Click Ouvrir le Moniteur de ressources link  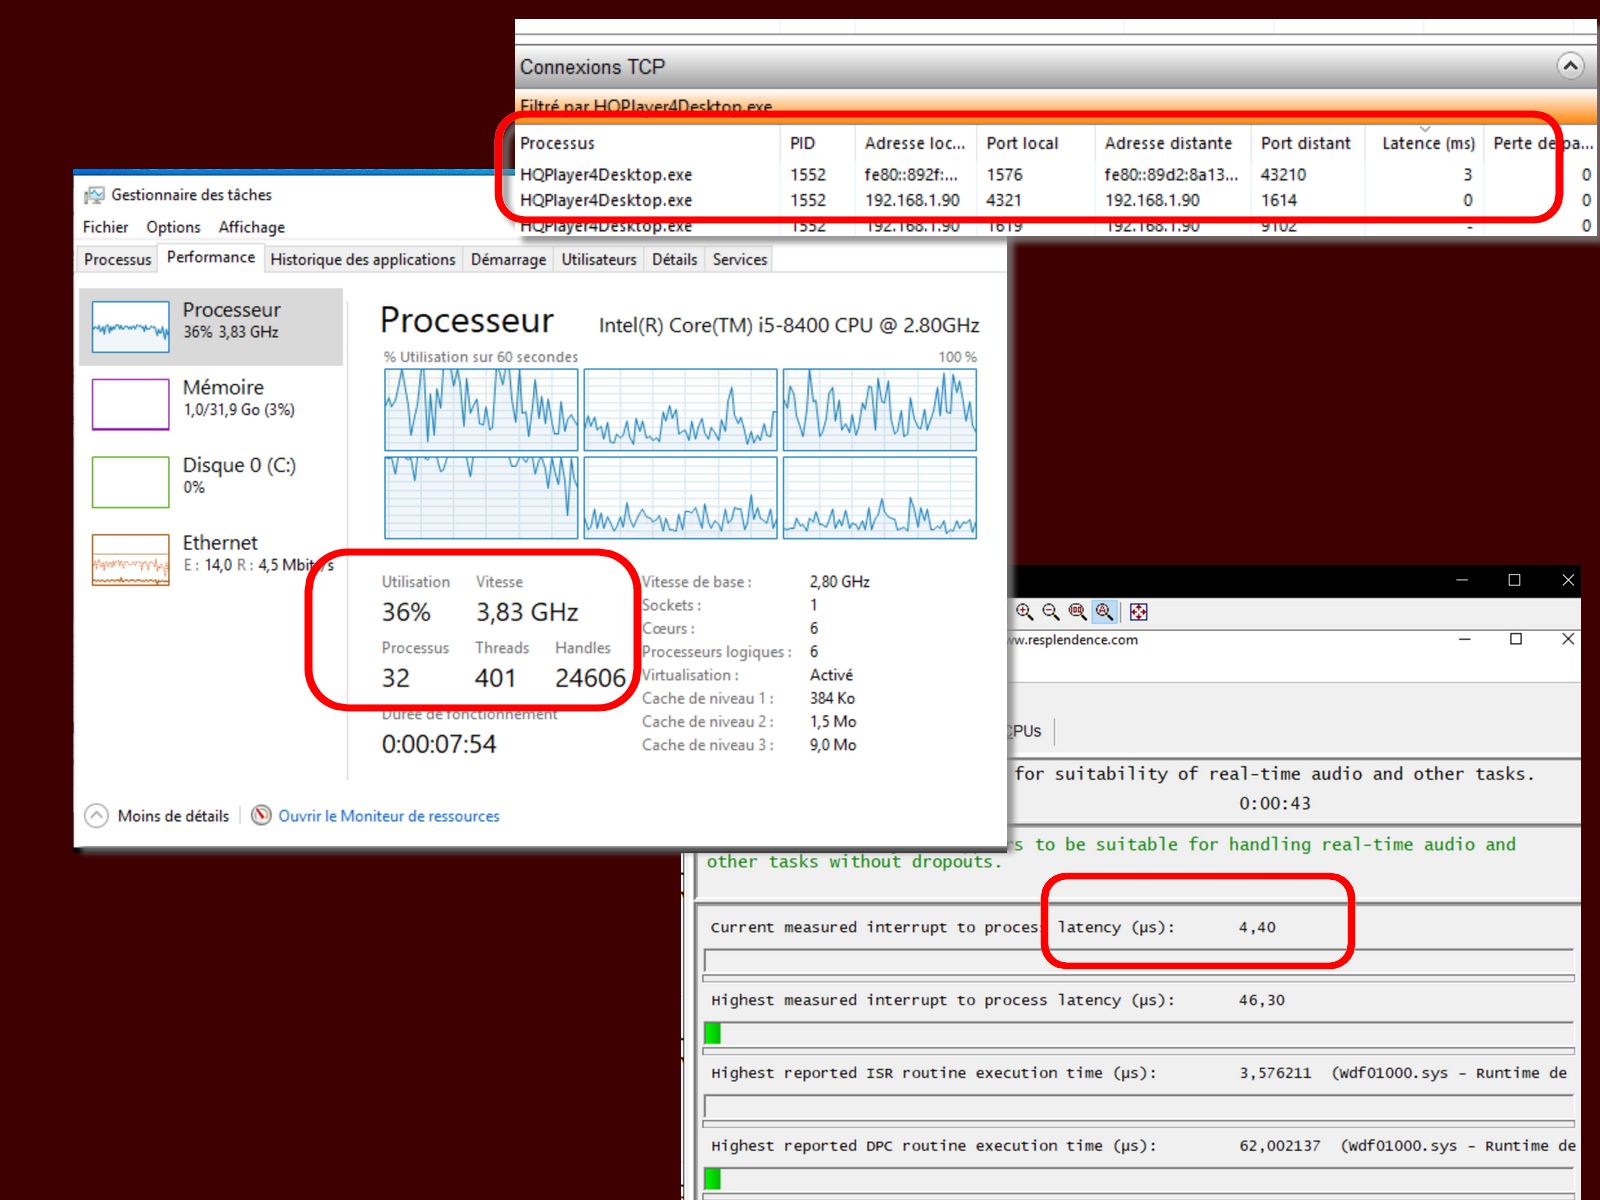[388, 816]
